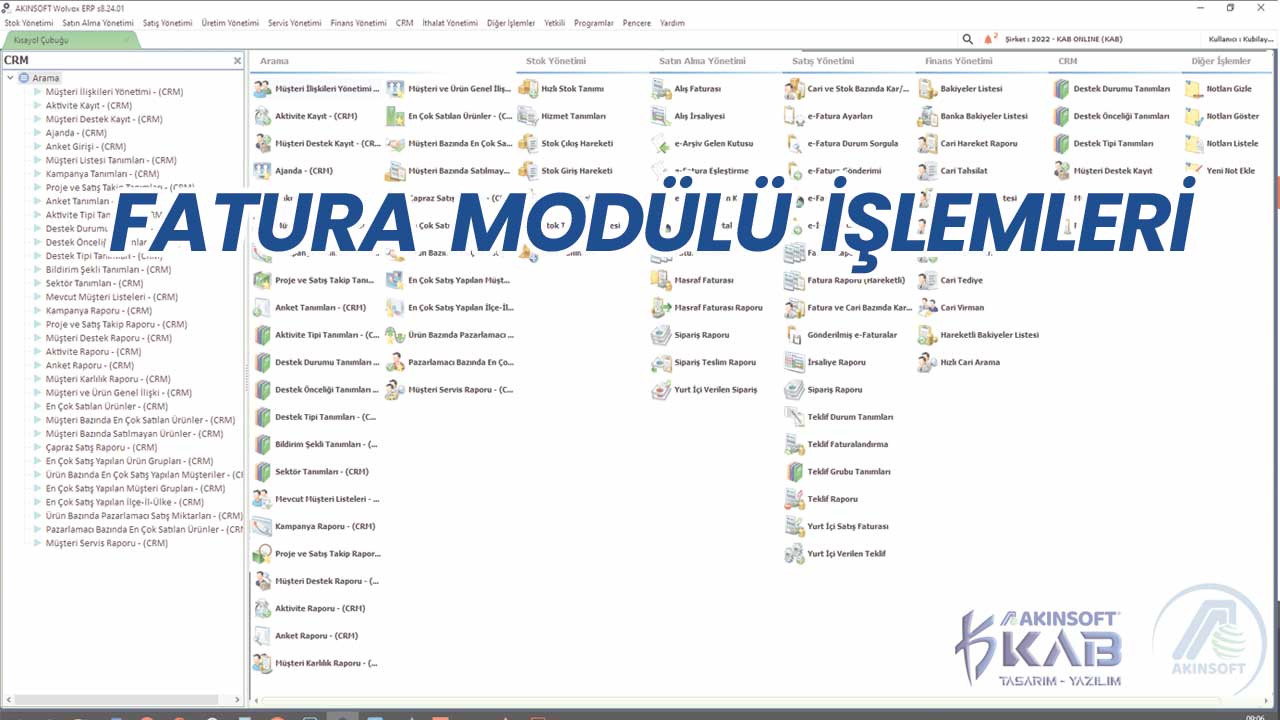
Task: Select Çapraz Satış Raporu tree item
Action: coord(101,448)
